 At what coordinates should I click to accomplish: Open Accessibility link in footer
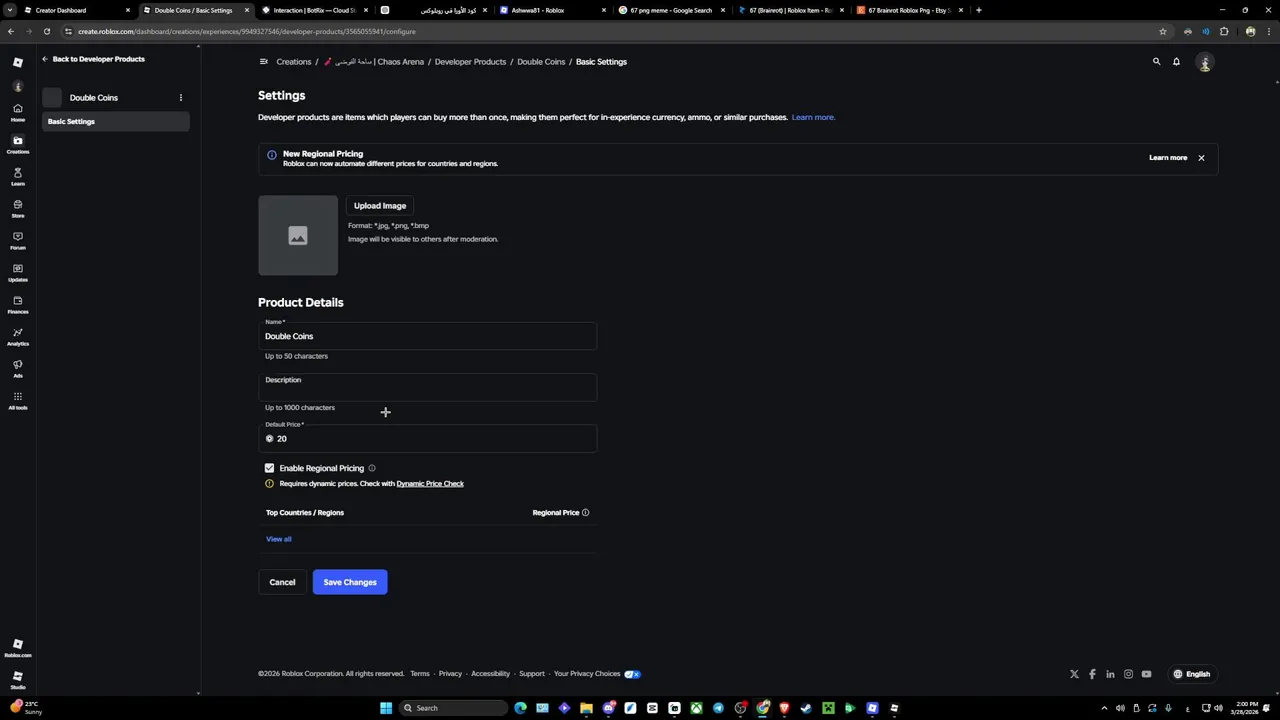[x=491, y=674]
